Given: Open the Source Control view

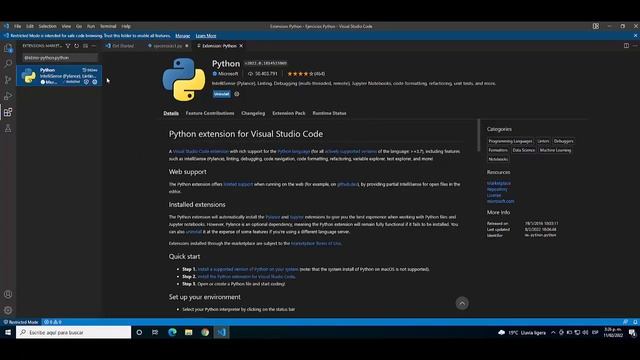Looking at the screenshot, I should tap(8, 80).
